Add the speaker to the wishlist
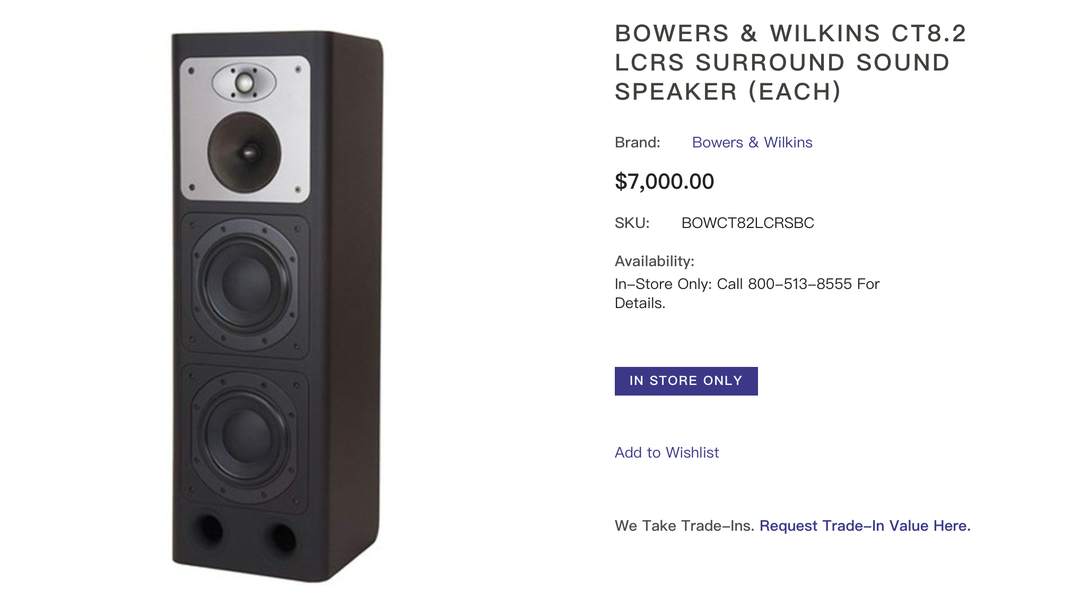Viewport: 1080px width, 614px height. tap(667, 453)
